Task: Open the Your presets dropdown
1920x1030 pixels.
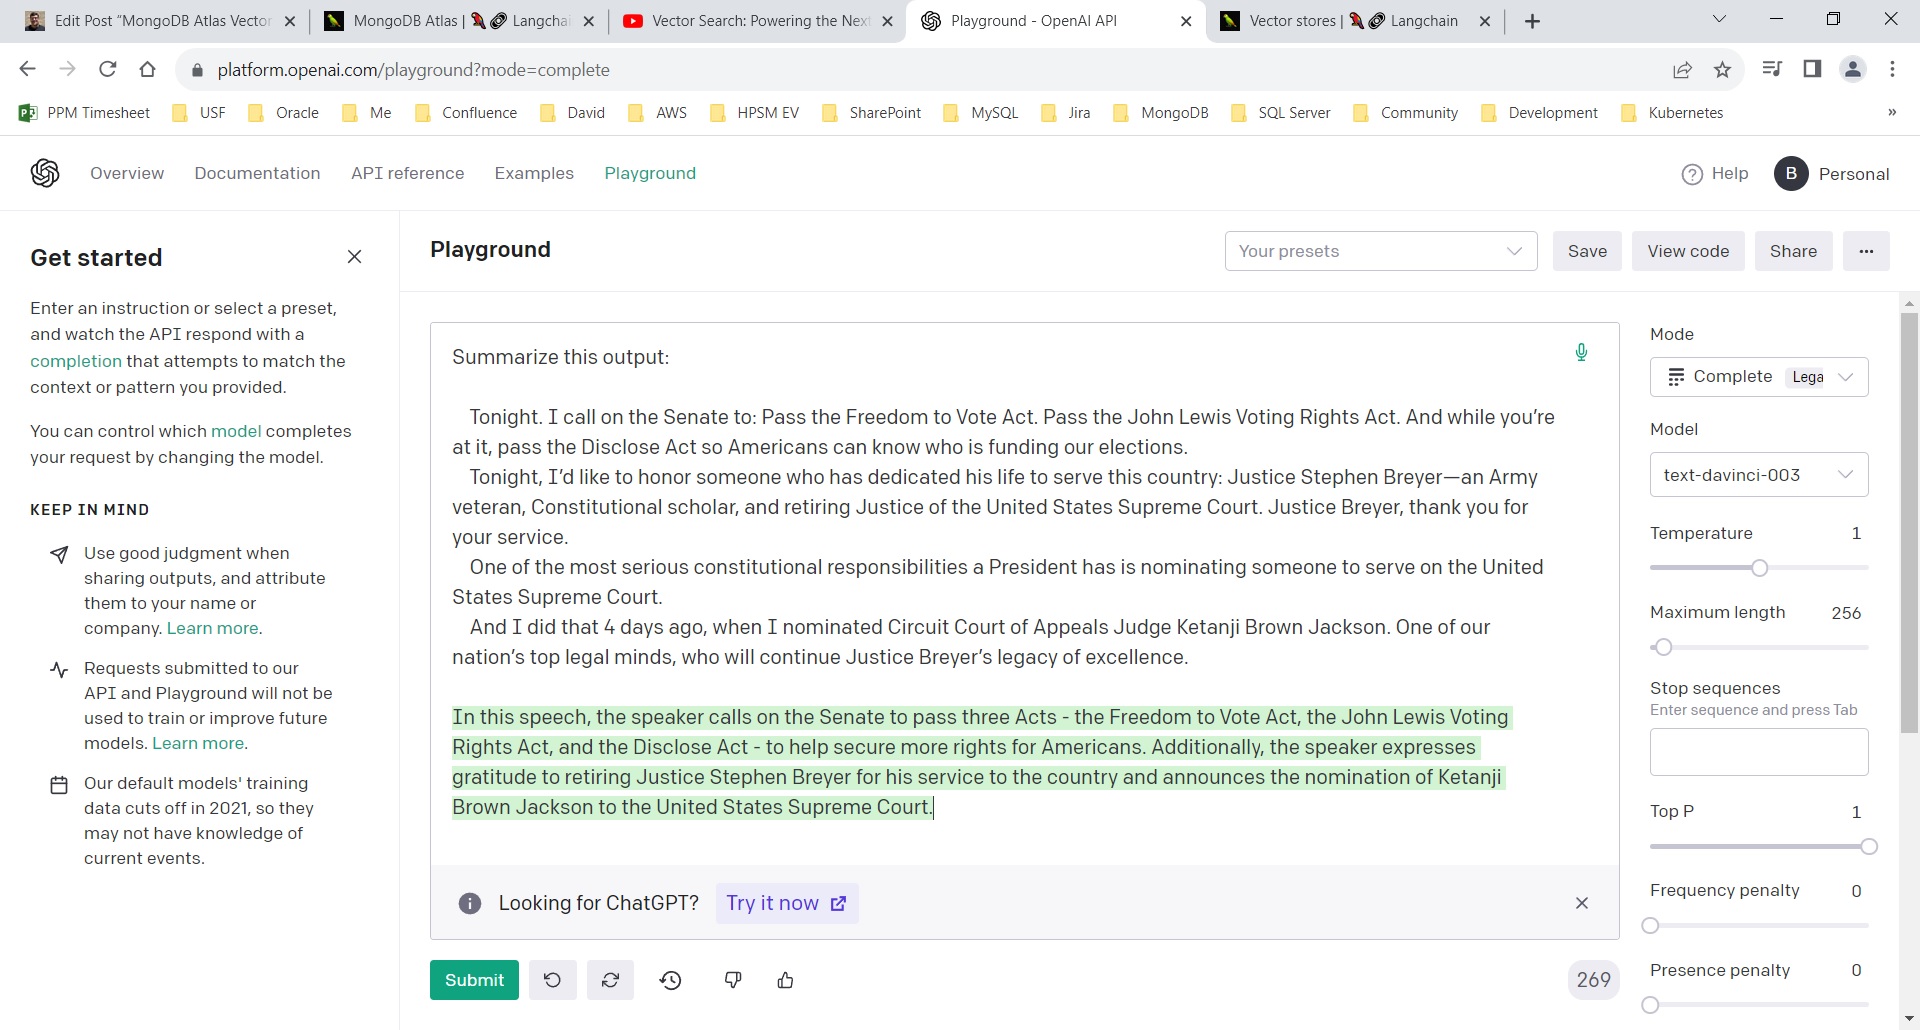Action: [1380, 251]
